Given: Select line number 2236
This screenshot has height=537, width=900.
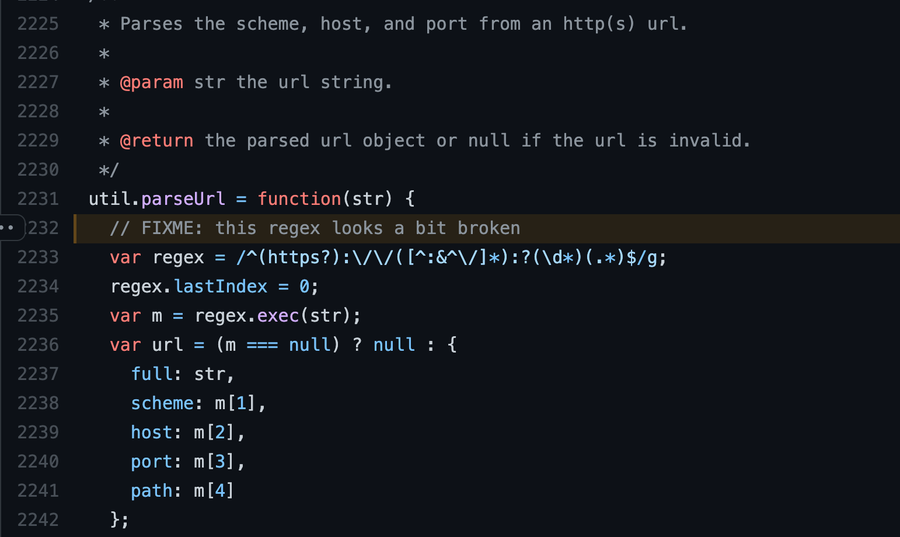Looking at the screenshot, I should click(38, 345).
